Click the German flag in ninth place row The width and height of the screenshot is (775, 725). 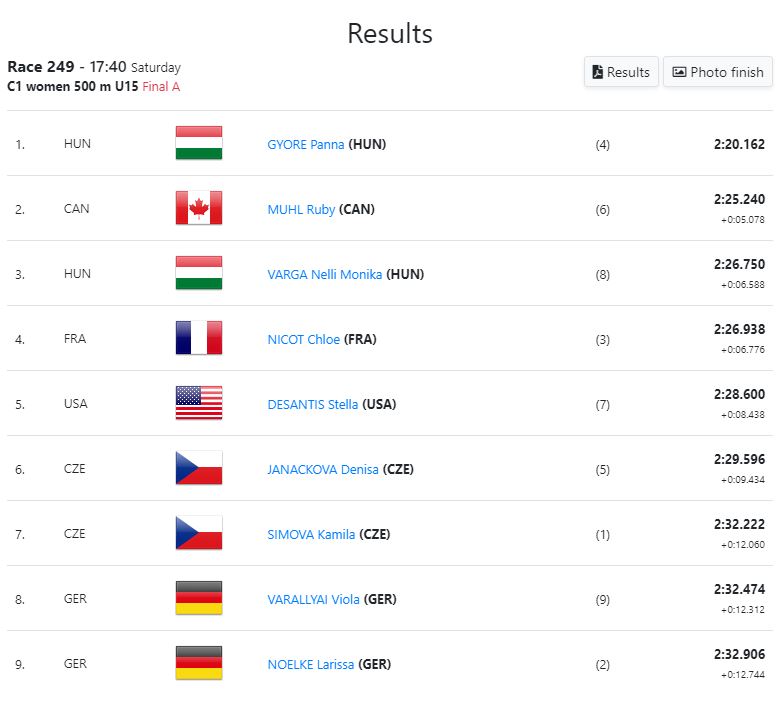tap(199, 663)
